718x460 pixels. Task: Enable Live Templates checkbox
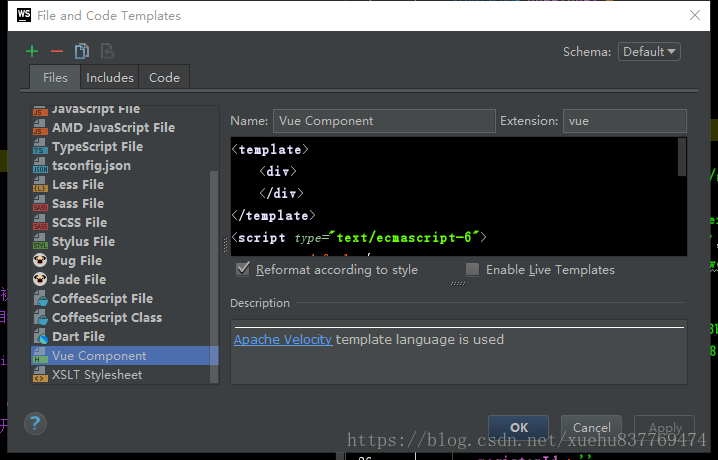coord(472,270)
